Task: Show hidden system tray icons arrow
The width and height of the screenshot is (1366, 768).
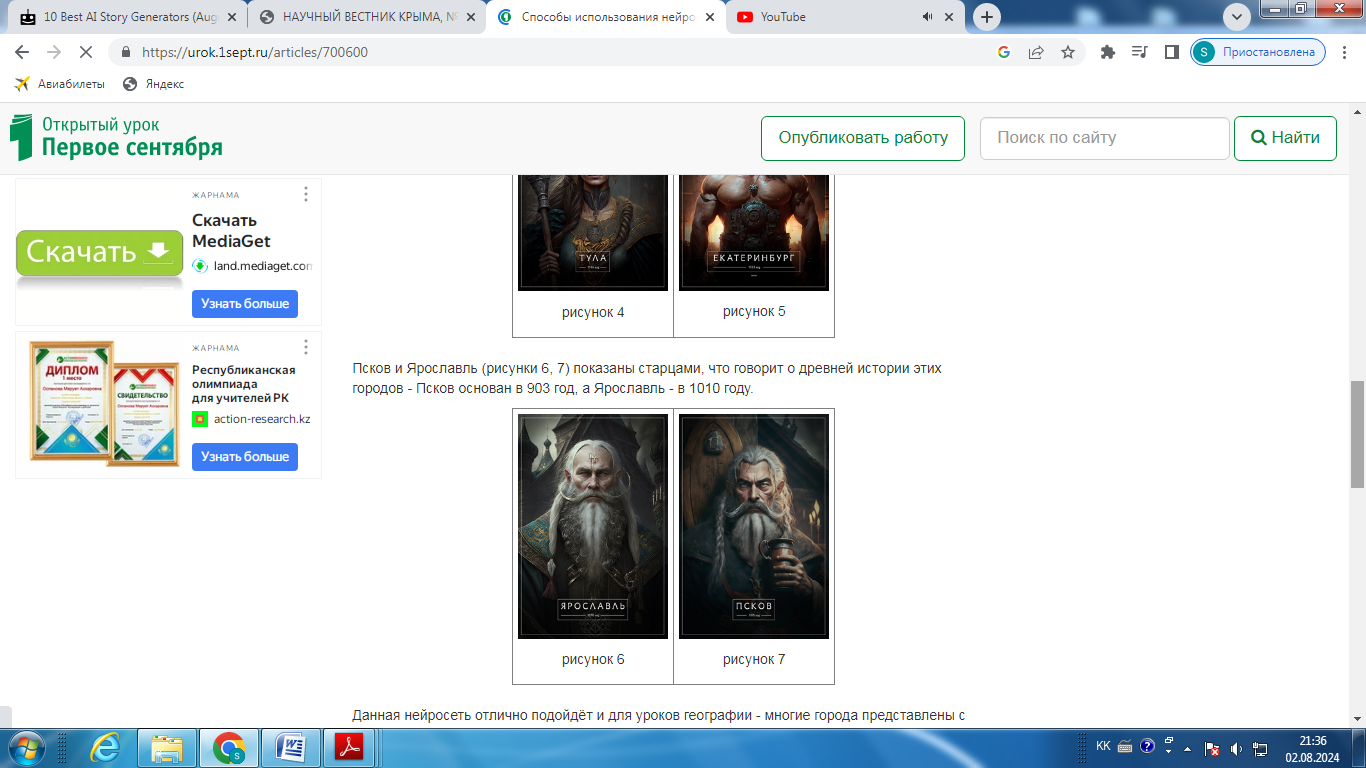Action: [x=1187, y=748]
